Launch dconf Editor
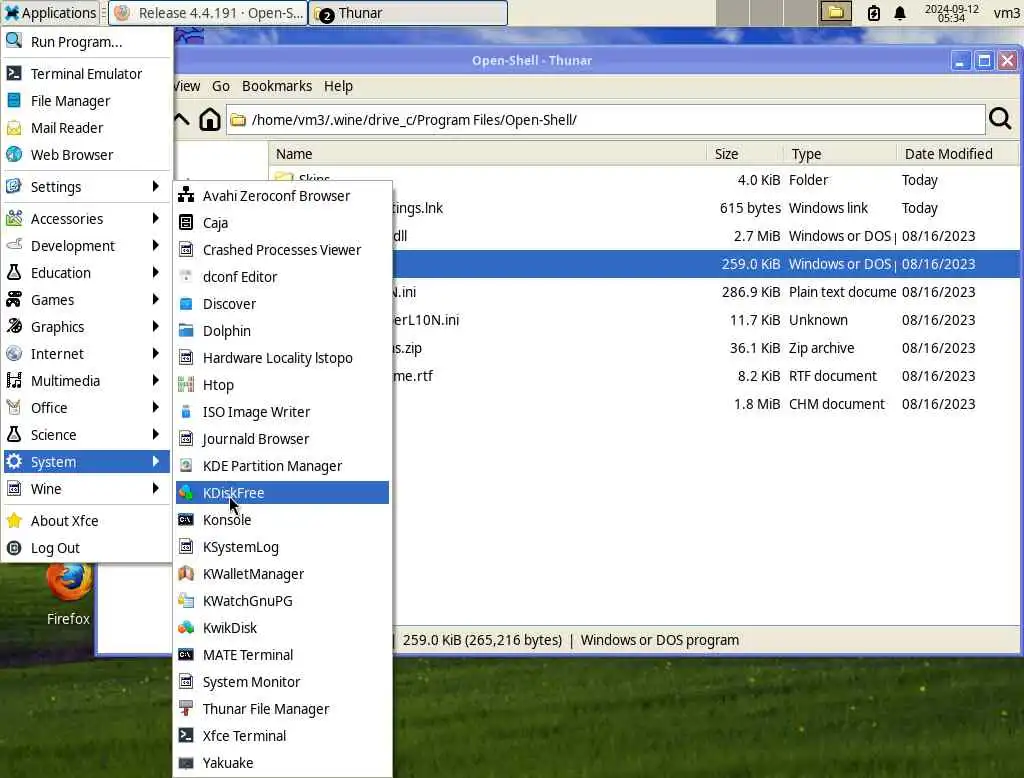This screenshot has width=1024, height=778. (x=282, y=276)
